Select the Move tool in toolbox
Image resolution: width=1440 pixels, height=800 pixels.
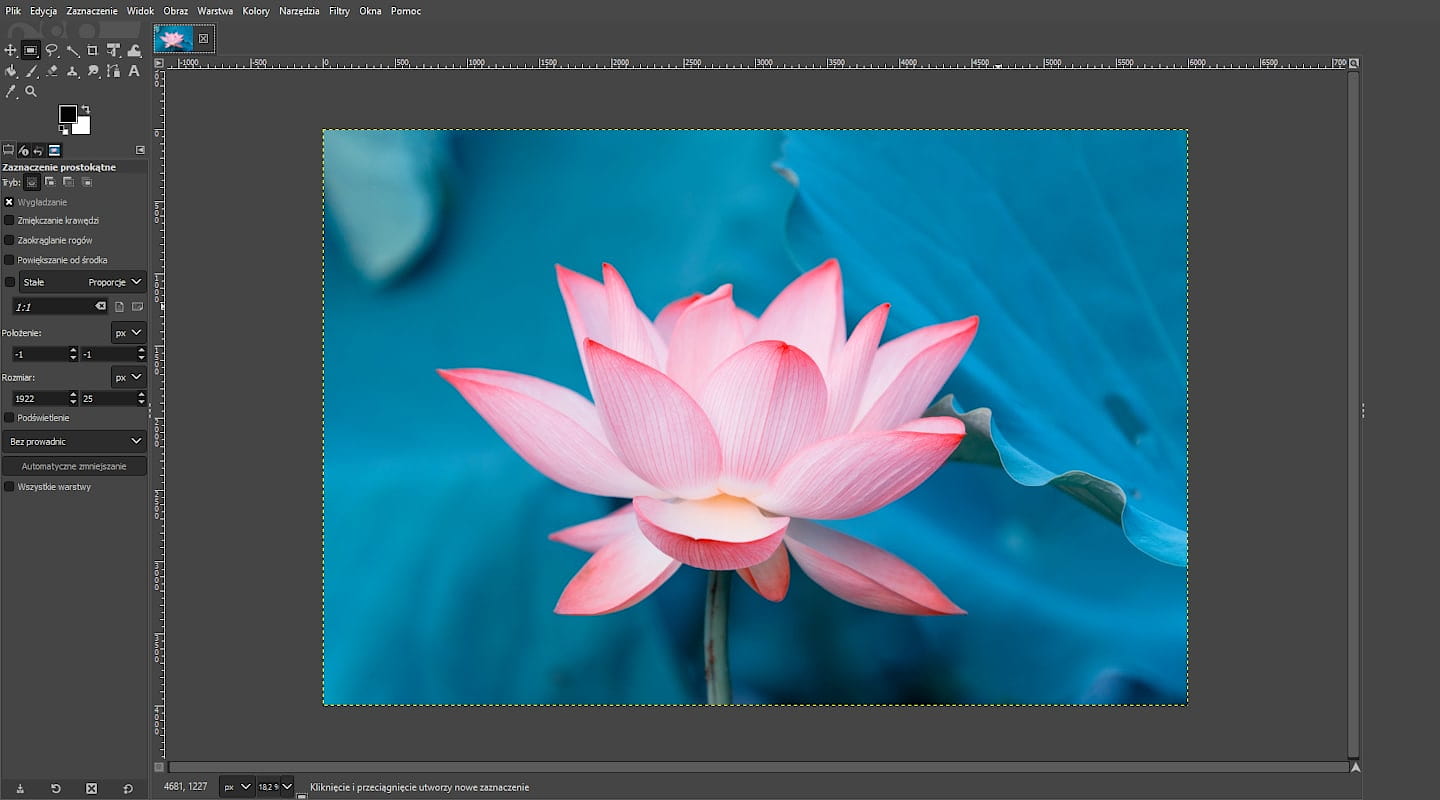pyautogui.click(x=10, y=50)
